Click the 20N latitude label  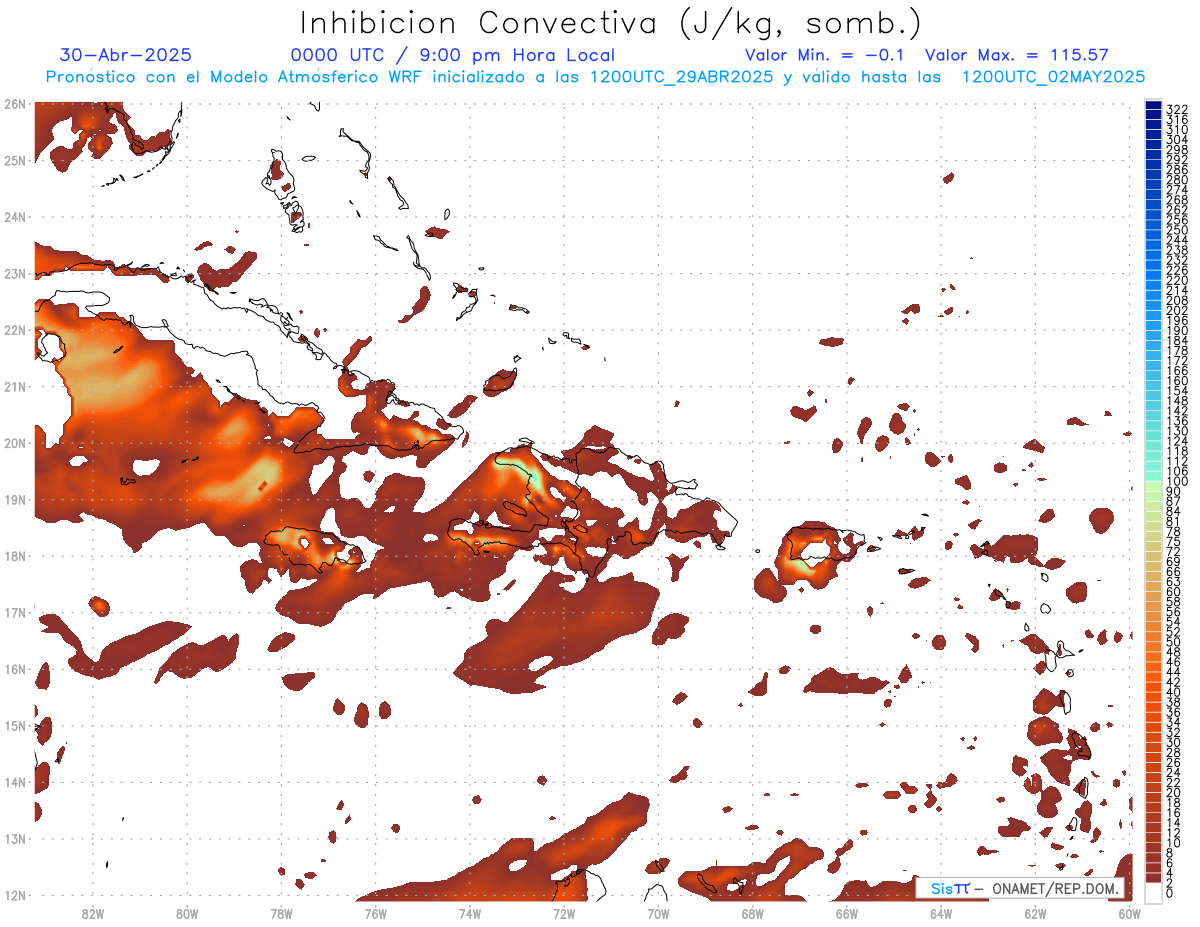[x=14, y=443]
